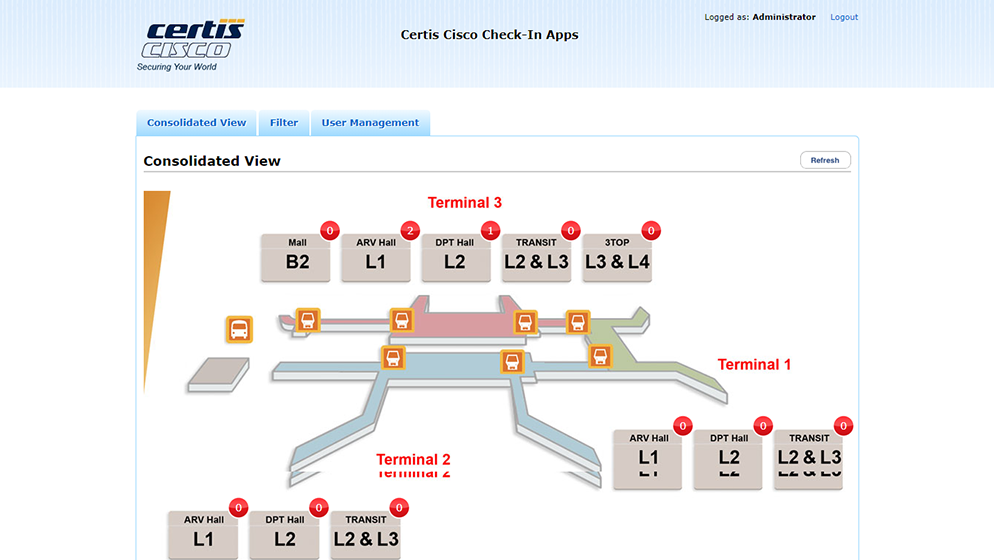Open Terminal 2 TRANSIT L2 & L3 tile
This screenshot has width=994, height=560.
pos(365,535)
